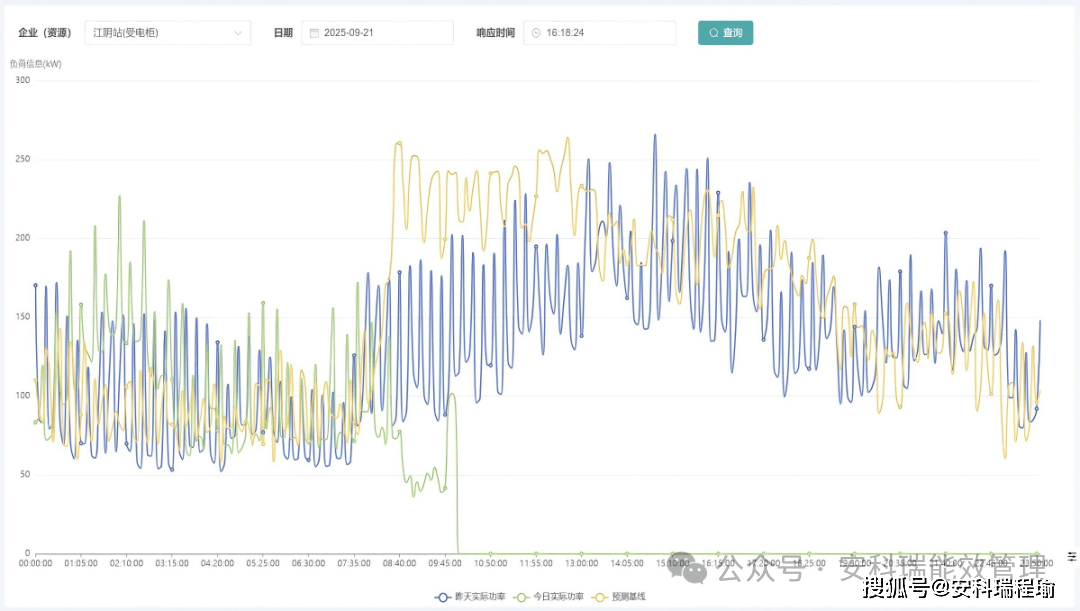
Task: Select the 13:00:00 label on the time axis
Action: point(581,564)
